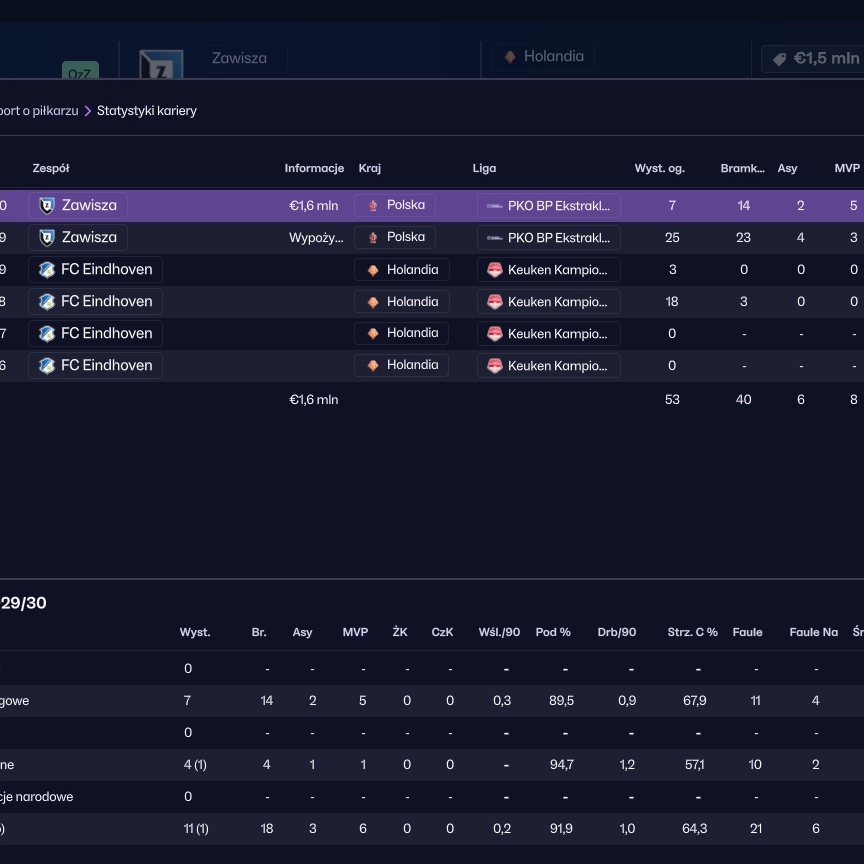Click the Keuken Kampioen logo in the 18-appearances row
This screenshot has width=864, height=864.
coord(495,302)
